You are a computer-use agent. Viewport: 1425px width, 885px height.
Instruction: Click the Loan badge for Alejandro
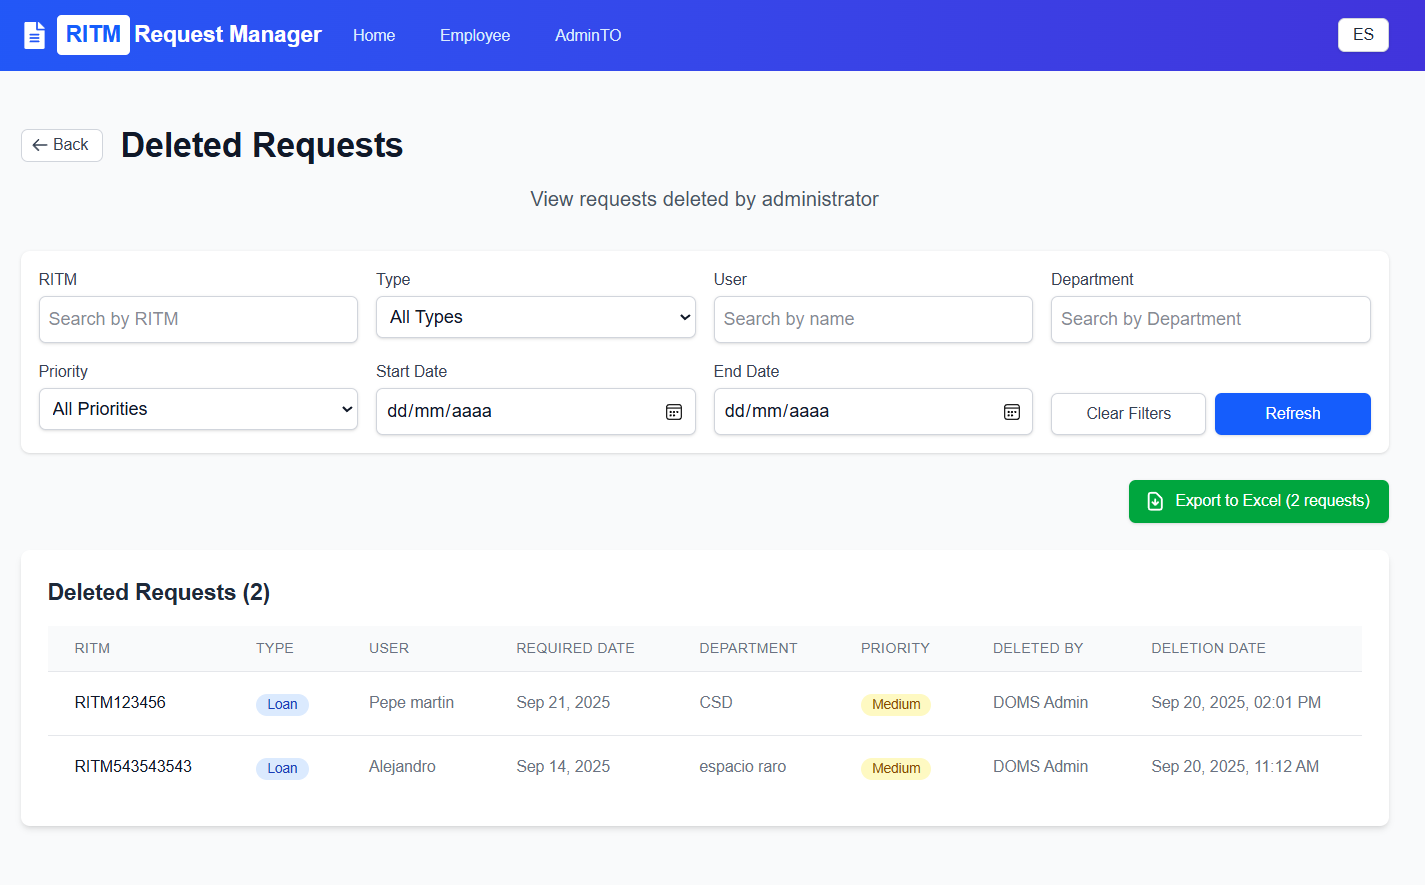click(x=282, y=768)
